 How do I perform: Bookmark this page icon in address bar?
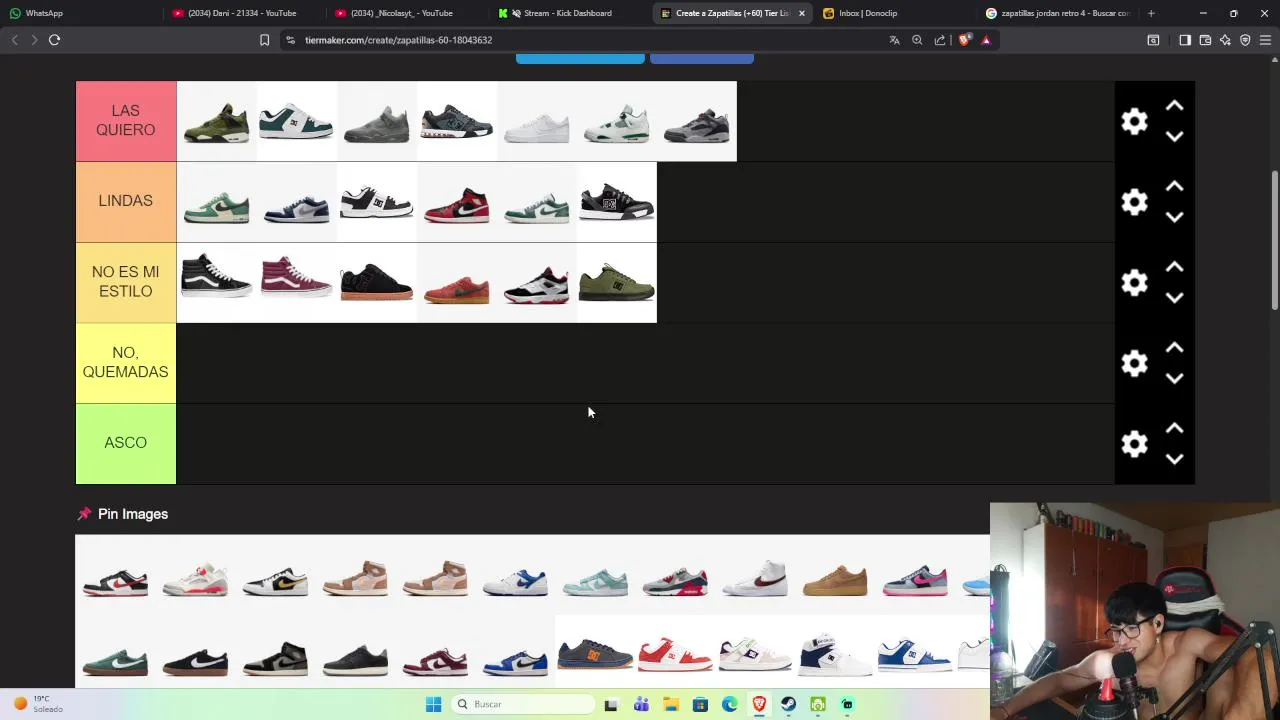coord(264,40)
